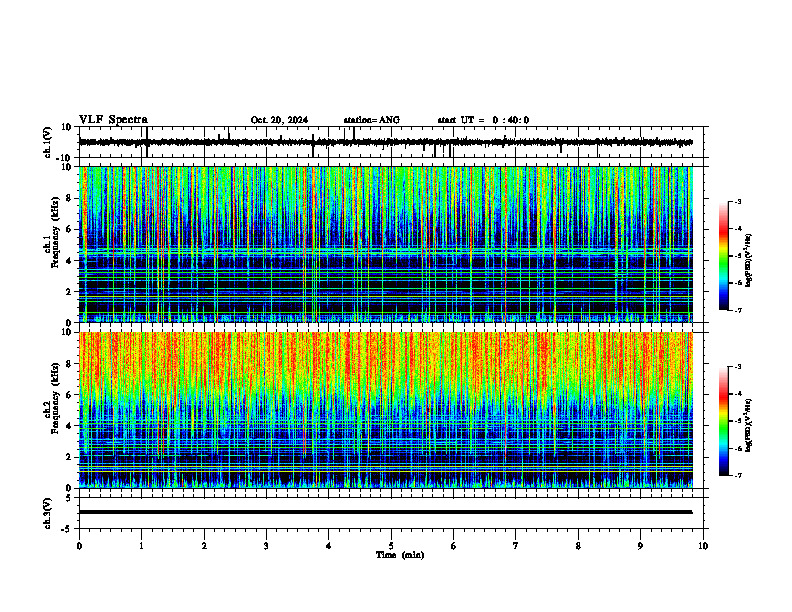Image resolution: width=792 pixels, height=612 pixels.
Task: Click time axis tick label "4"
Action: 329,546
